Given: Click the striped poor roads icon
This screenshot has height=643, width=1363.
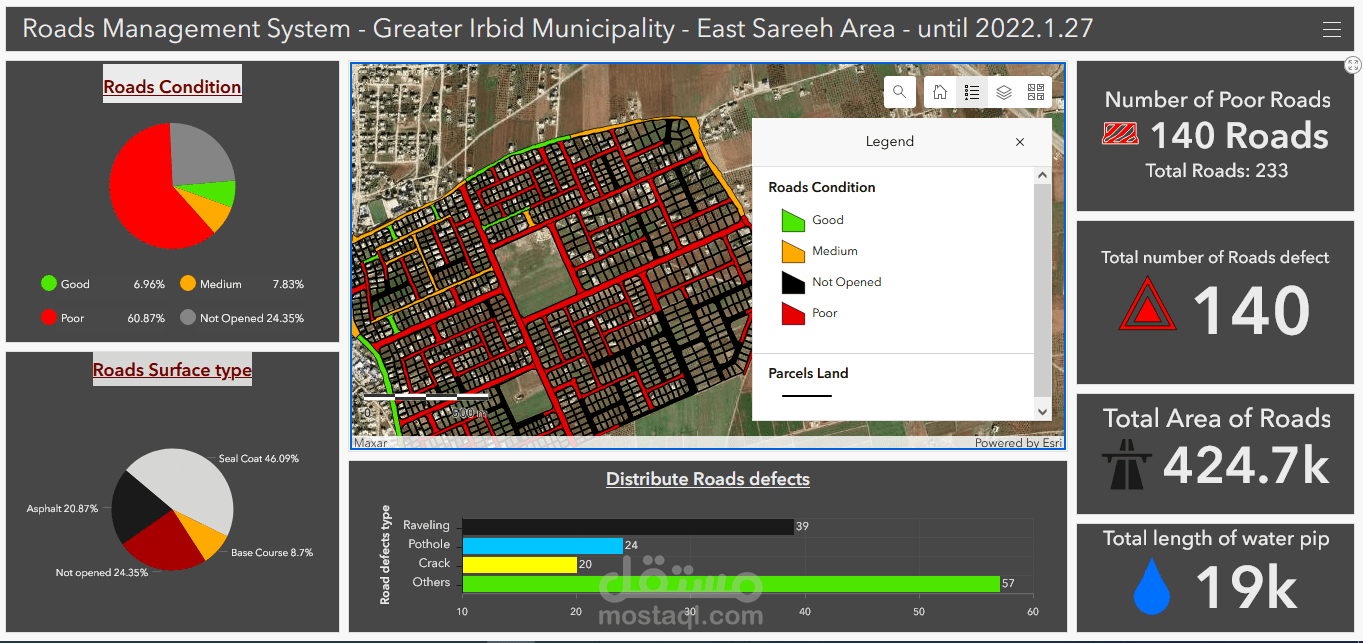Looking at the screenshot, I should click(1120, 135).
